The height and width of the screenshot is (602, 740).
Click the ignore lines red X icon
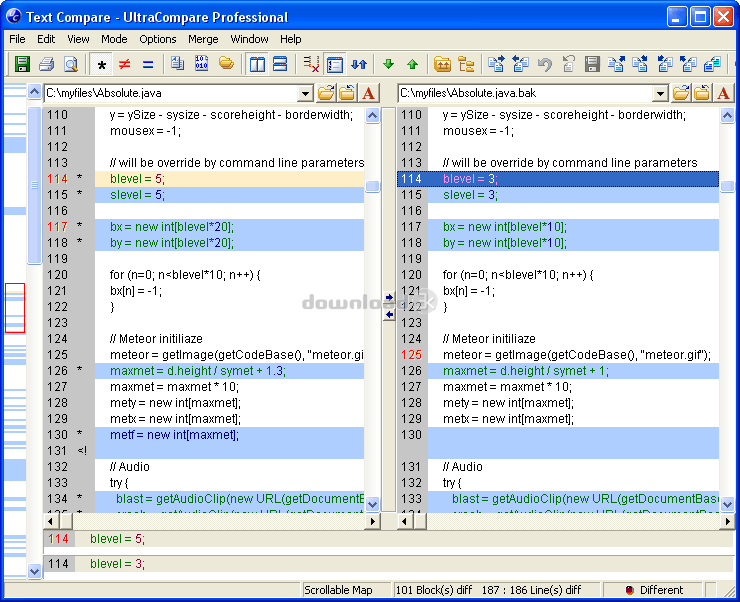[x=311, y=64]
